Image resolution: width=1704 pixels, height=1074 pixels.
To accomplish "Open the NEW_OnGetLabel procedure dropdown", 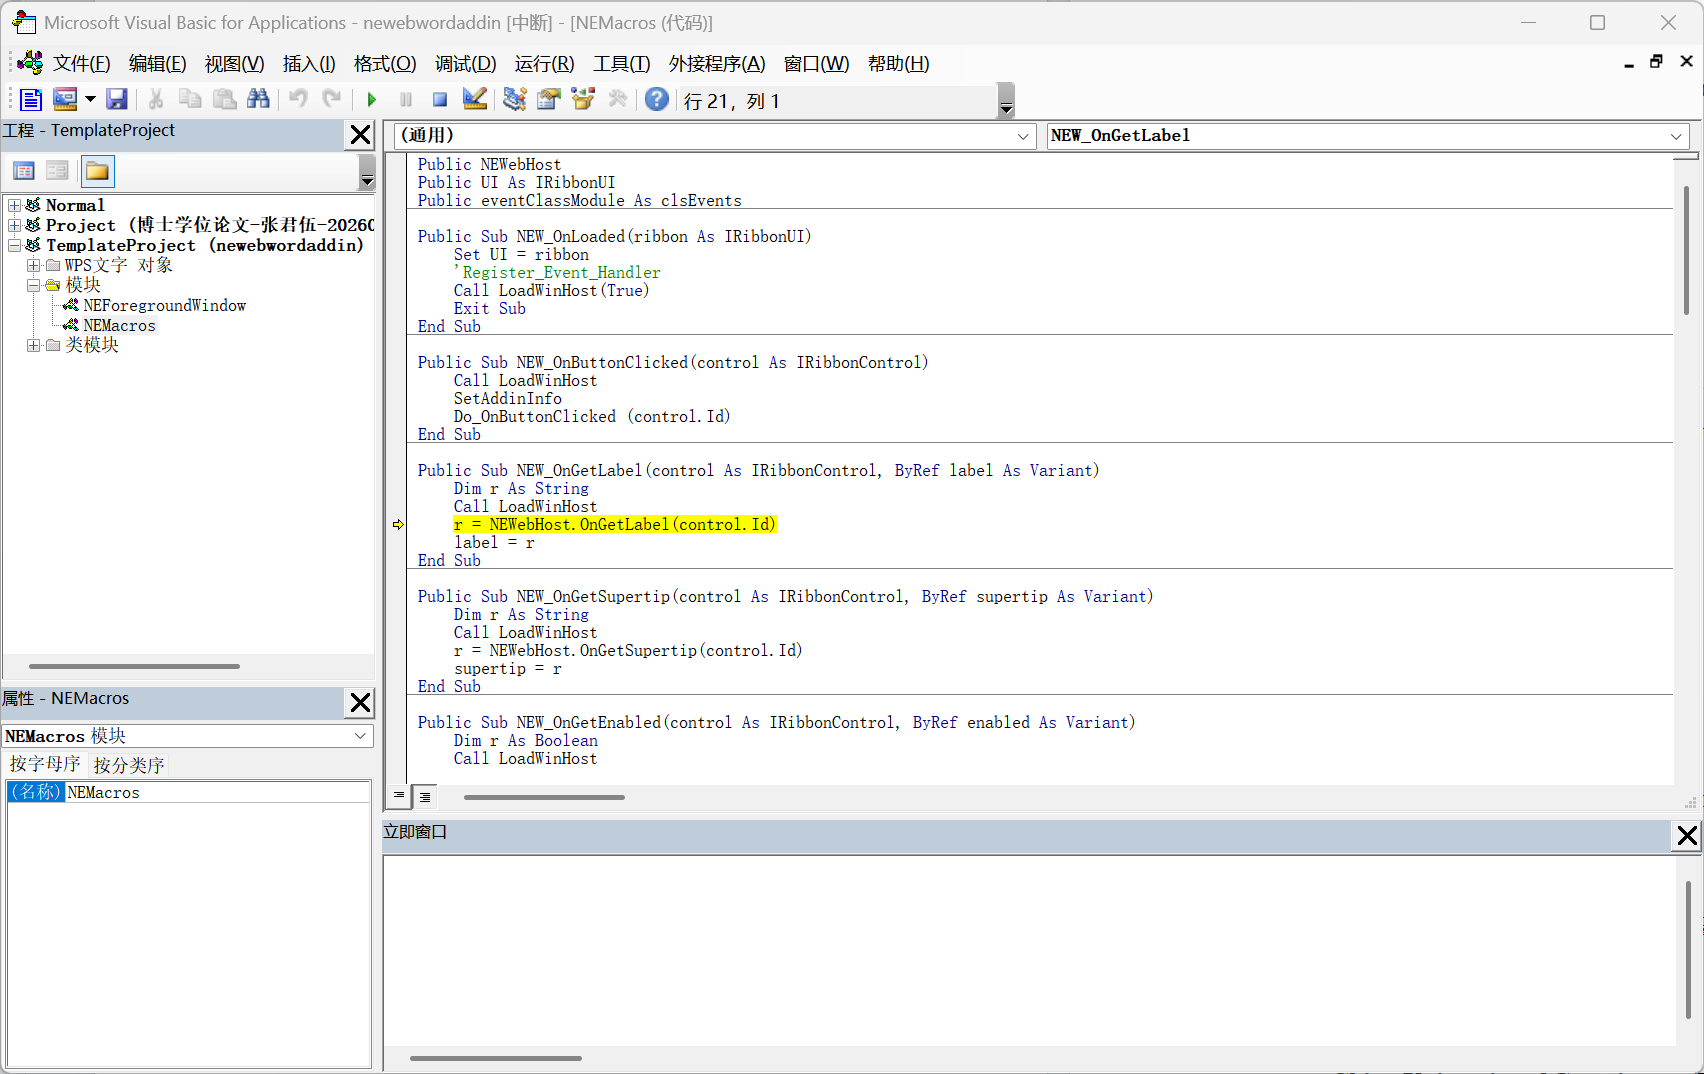I will 1675,136.
